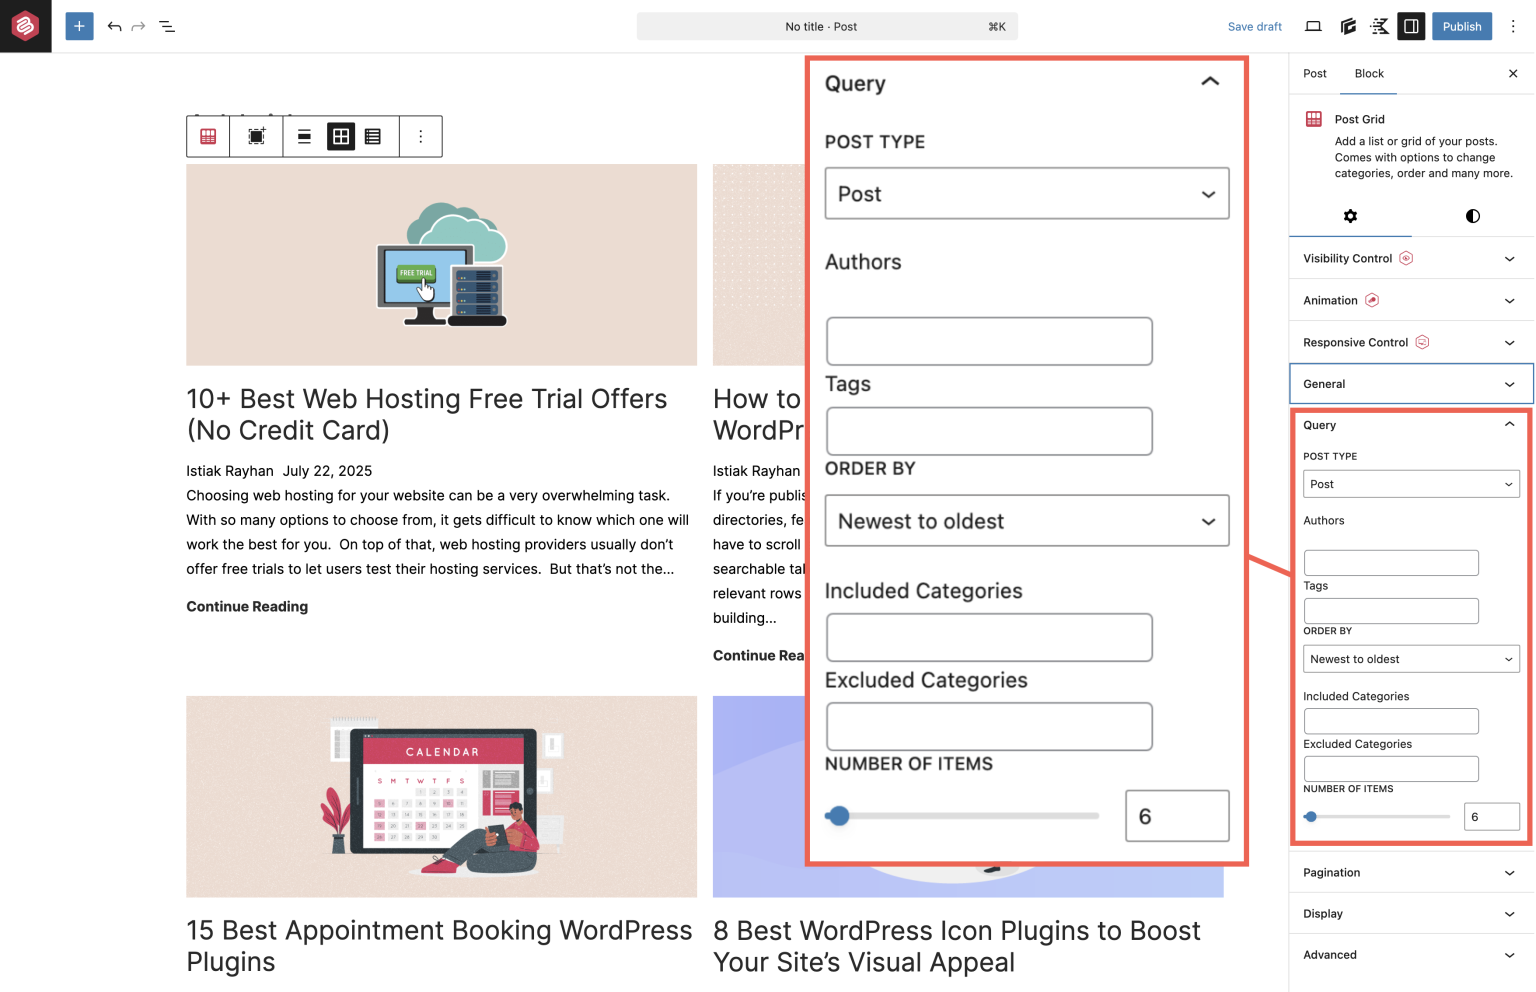
Task: Select the Block tab
Action: (1369, 73)
